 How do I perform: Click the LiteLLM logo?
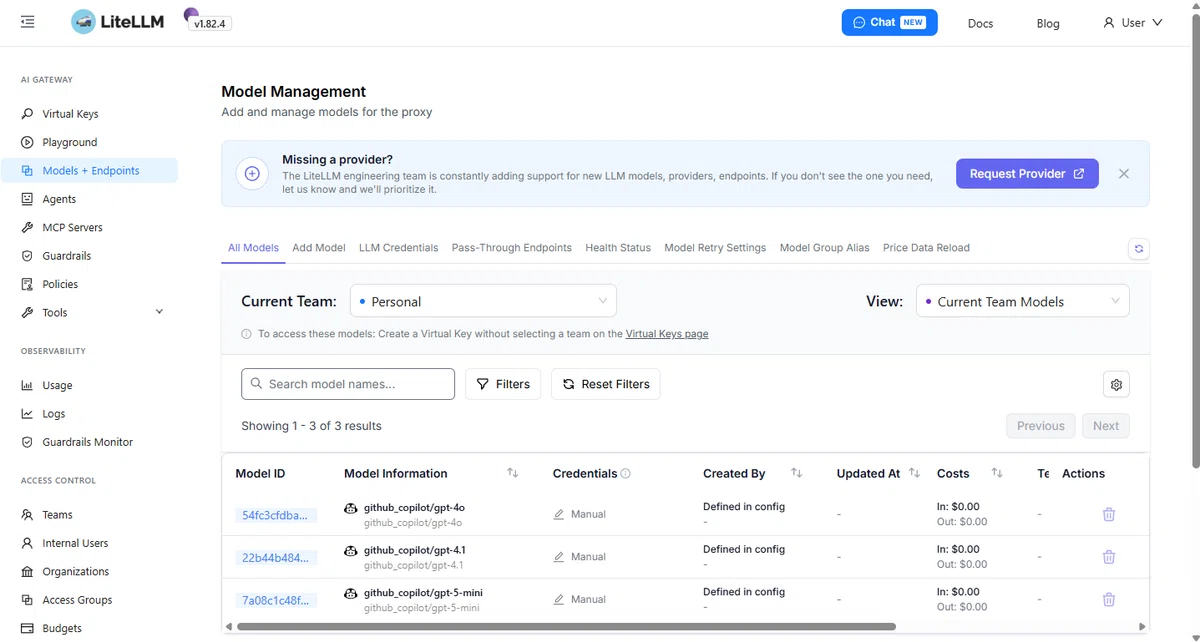tap(117, 22)
